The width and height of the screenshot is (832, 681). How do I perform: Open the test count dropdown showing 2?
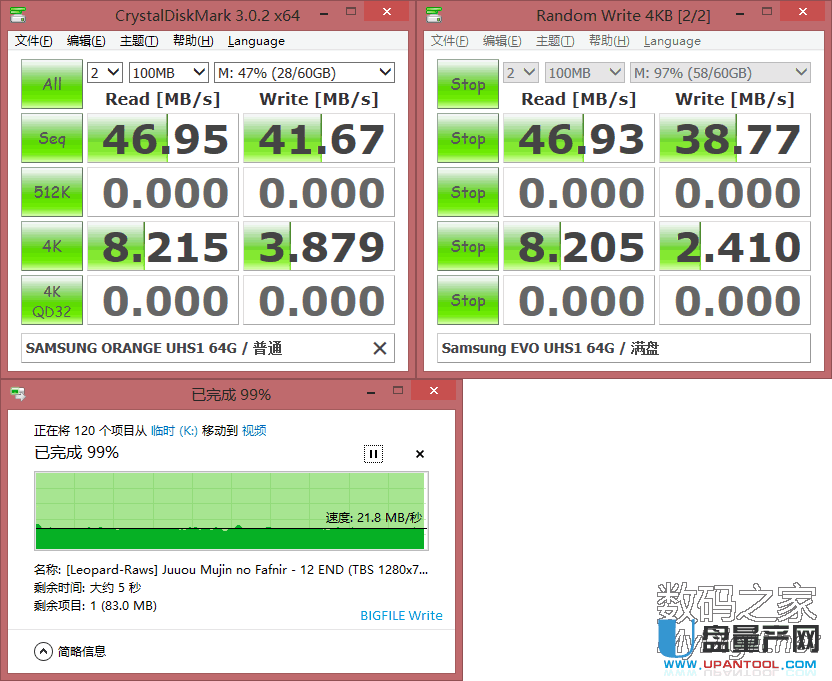pyautogui.click(x=104, y=73)
